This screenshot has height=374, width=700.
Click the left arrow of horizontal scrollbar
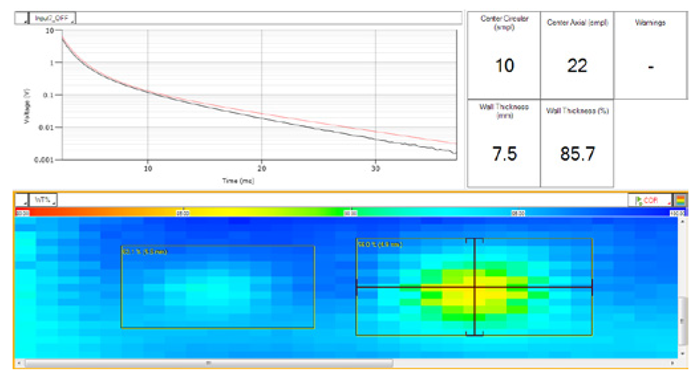pos(19,363)
